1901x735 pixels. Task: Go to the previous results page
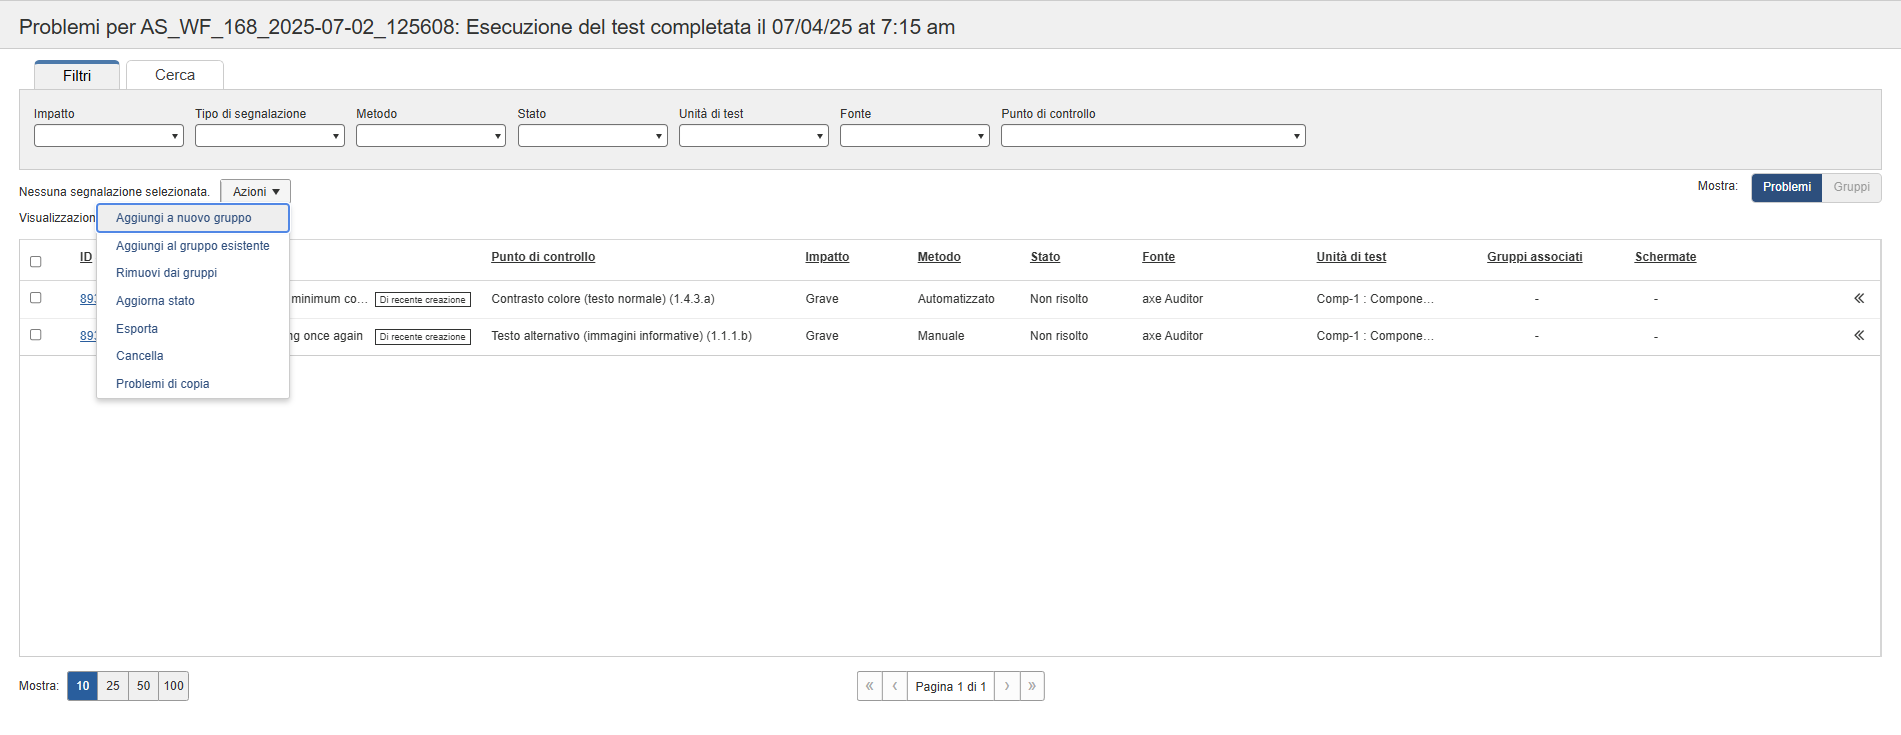[x=895, y=686]
